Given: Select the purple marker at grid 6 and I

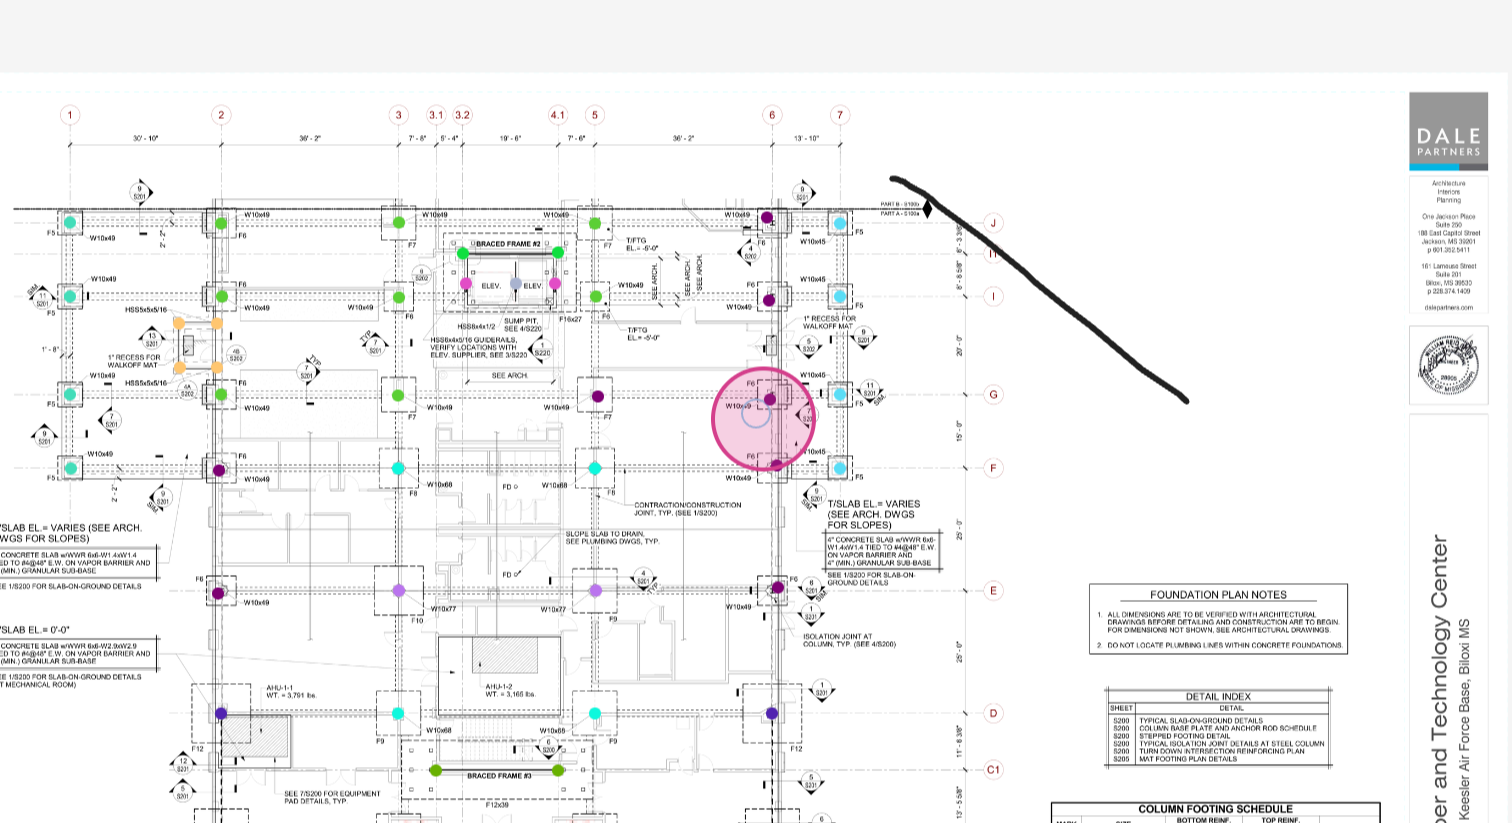Looking at the screenshot, I should 769,299.
